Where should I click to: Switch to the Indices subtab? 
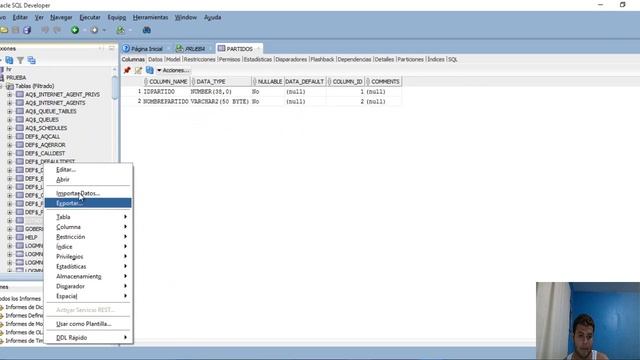click(436, 60)
